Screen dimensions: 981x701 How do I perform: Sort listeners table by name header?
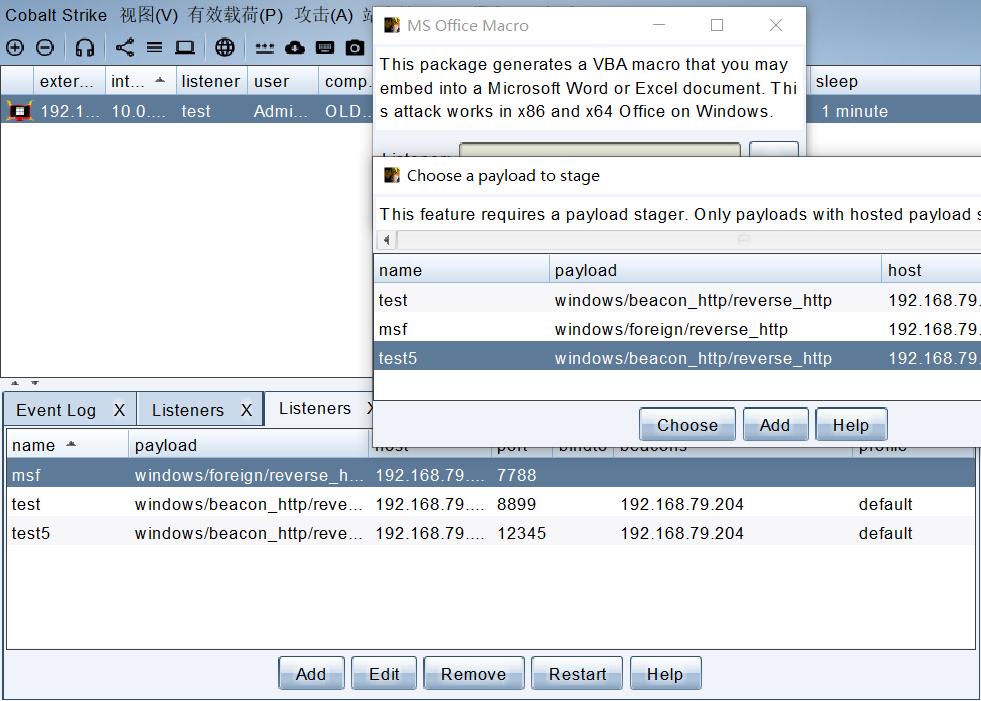click(x=67, y=445)
